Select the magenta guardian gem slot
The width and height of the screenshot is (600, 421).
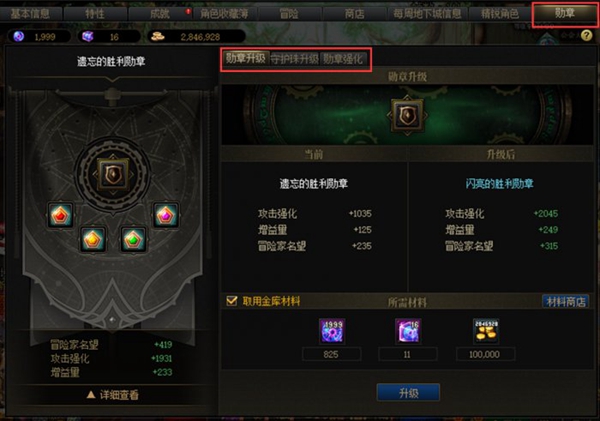point(166,215)
